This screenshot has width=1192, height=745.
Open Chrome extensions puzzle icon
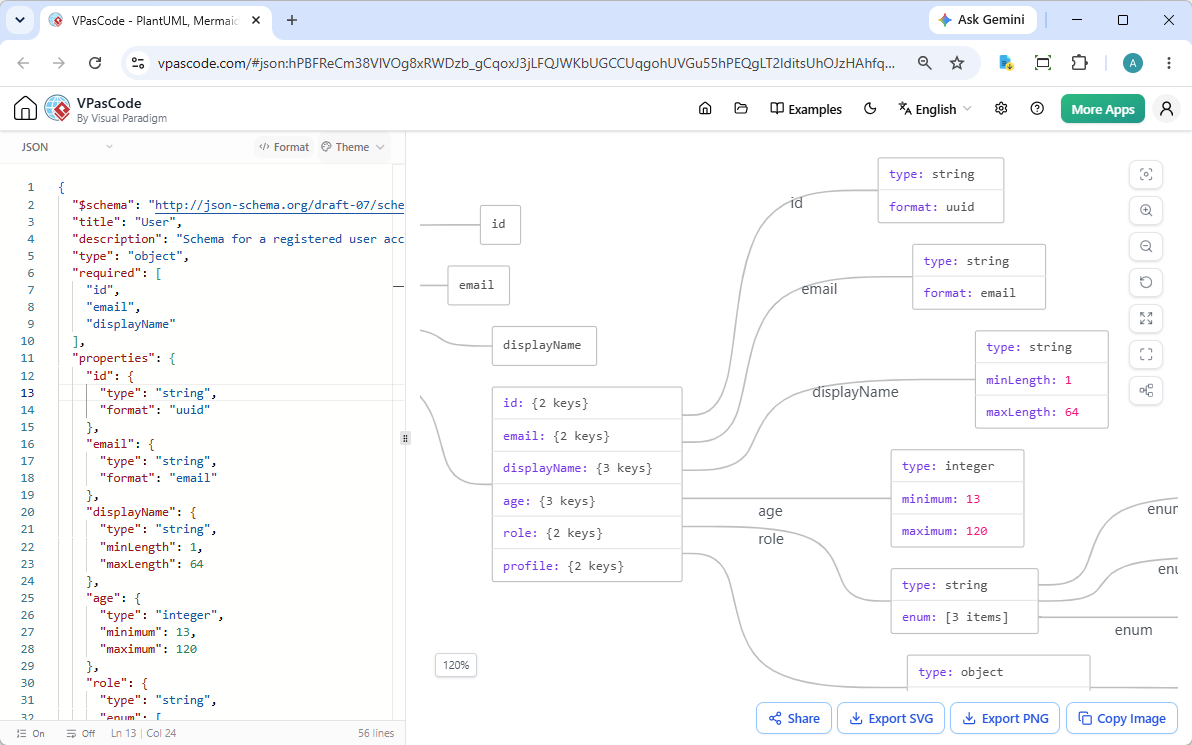click(x=1079, y=63)
